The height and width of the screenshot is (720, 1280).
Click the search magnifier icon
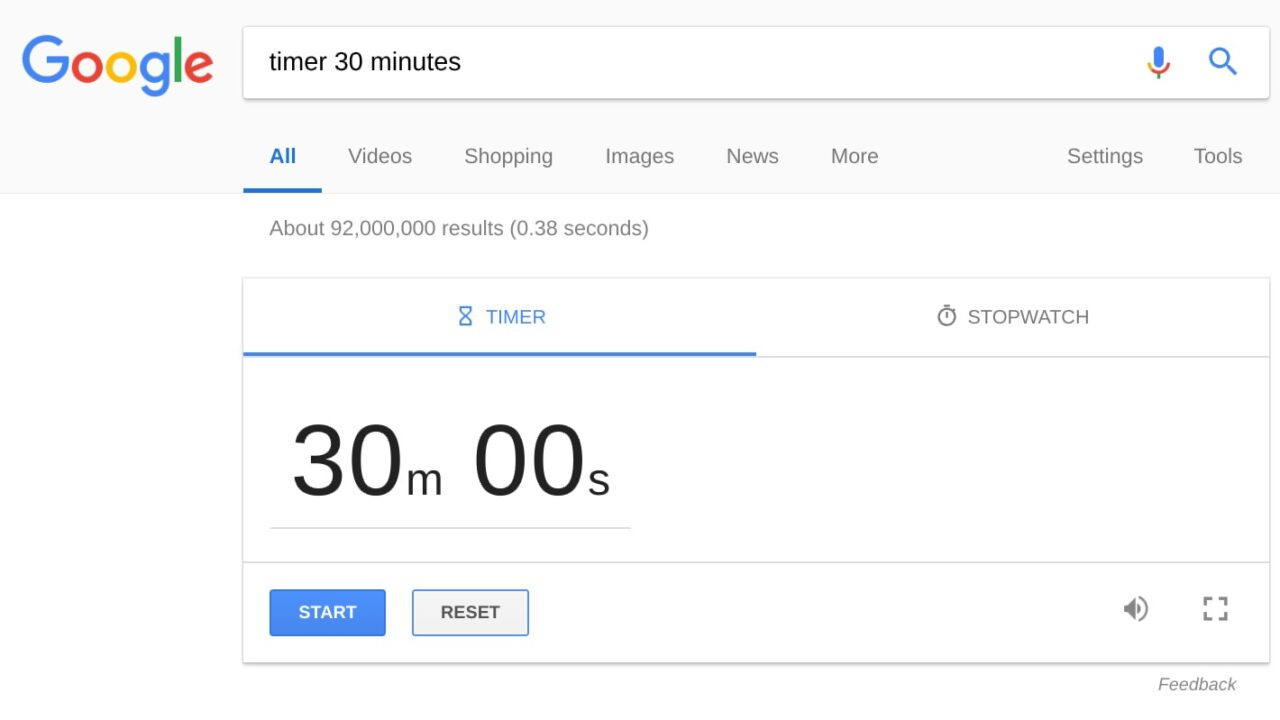tap(1222, 61)
